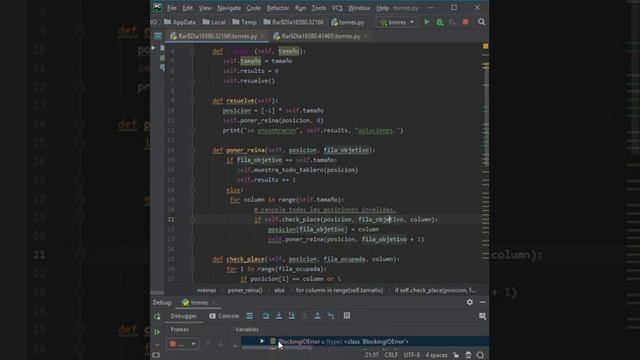The image size is (640, 360).
Task: Resume program with the green resume icon
Action: 157,332
